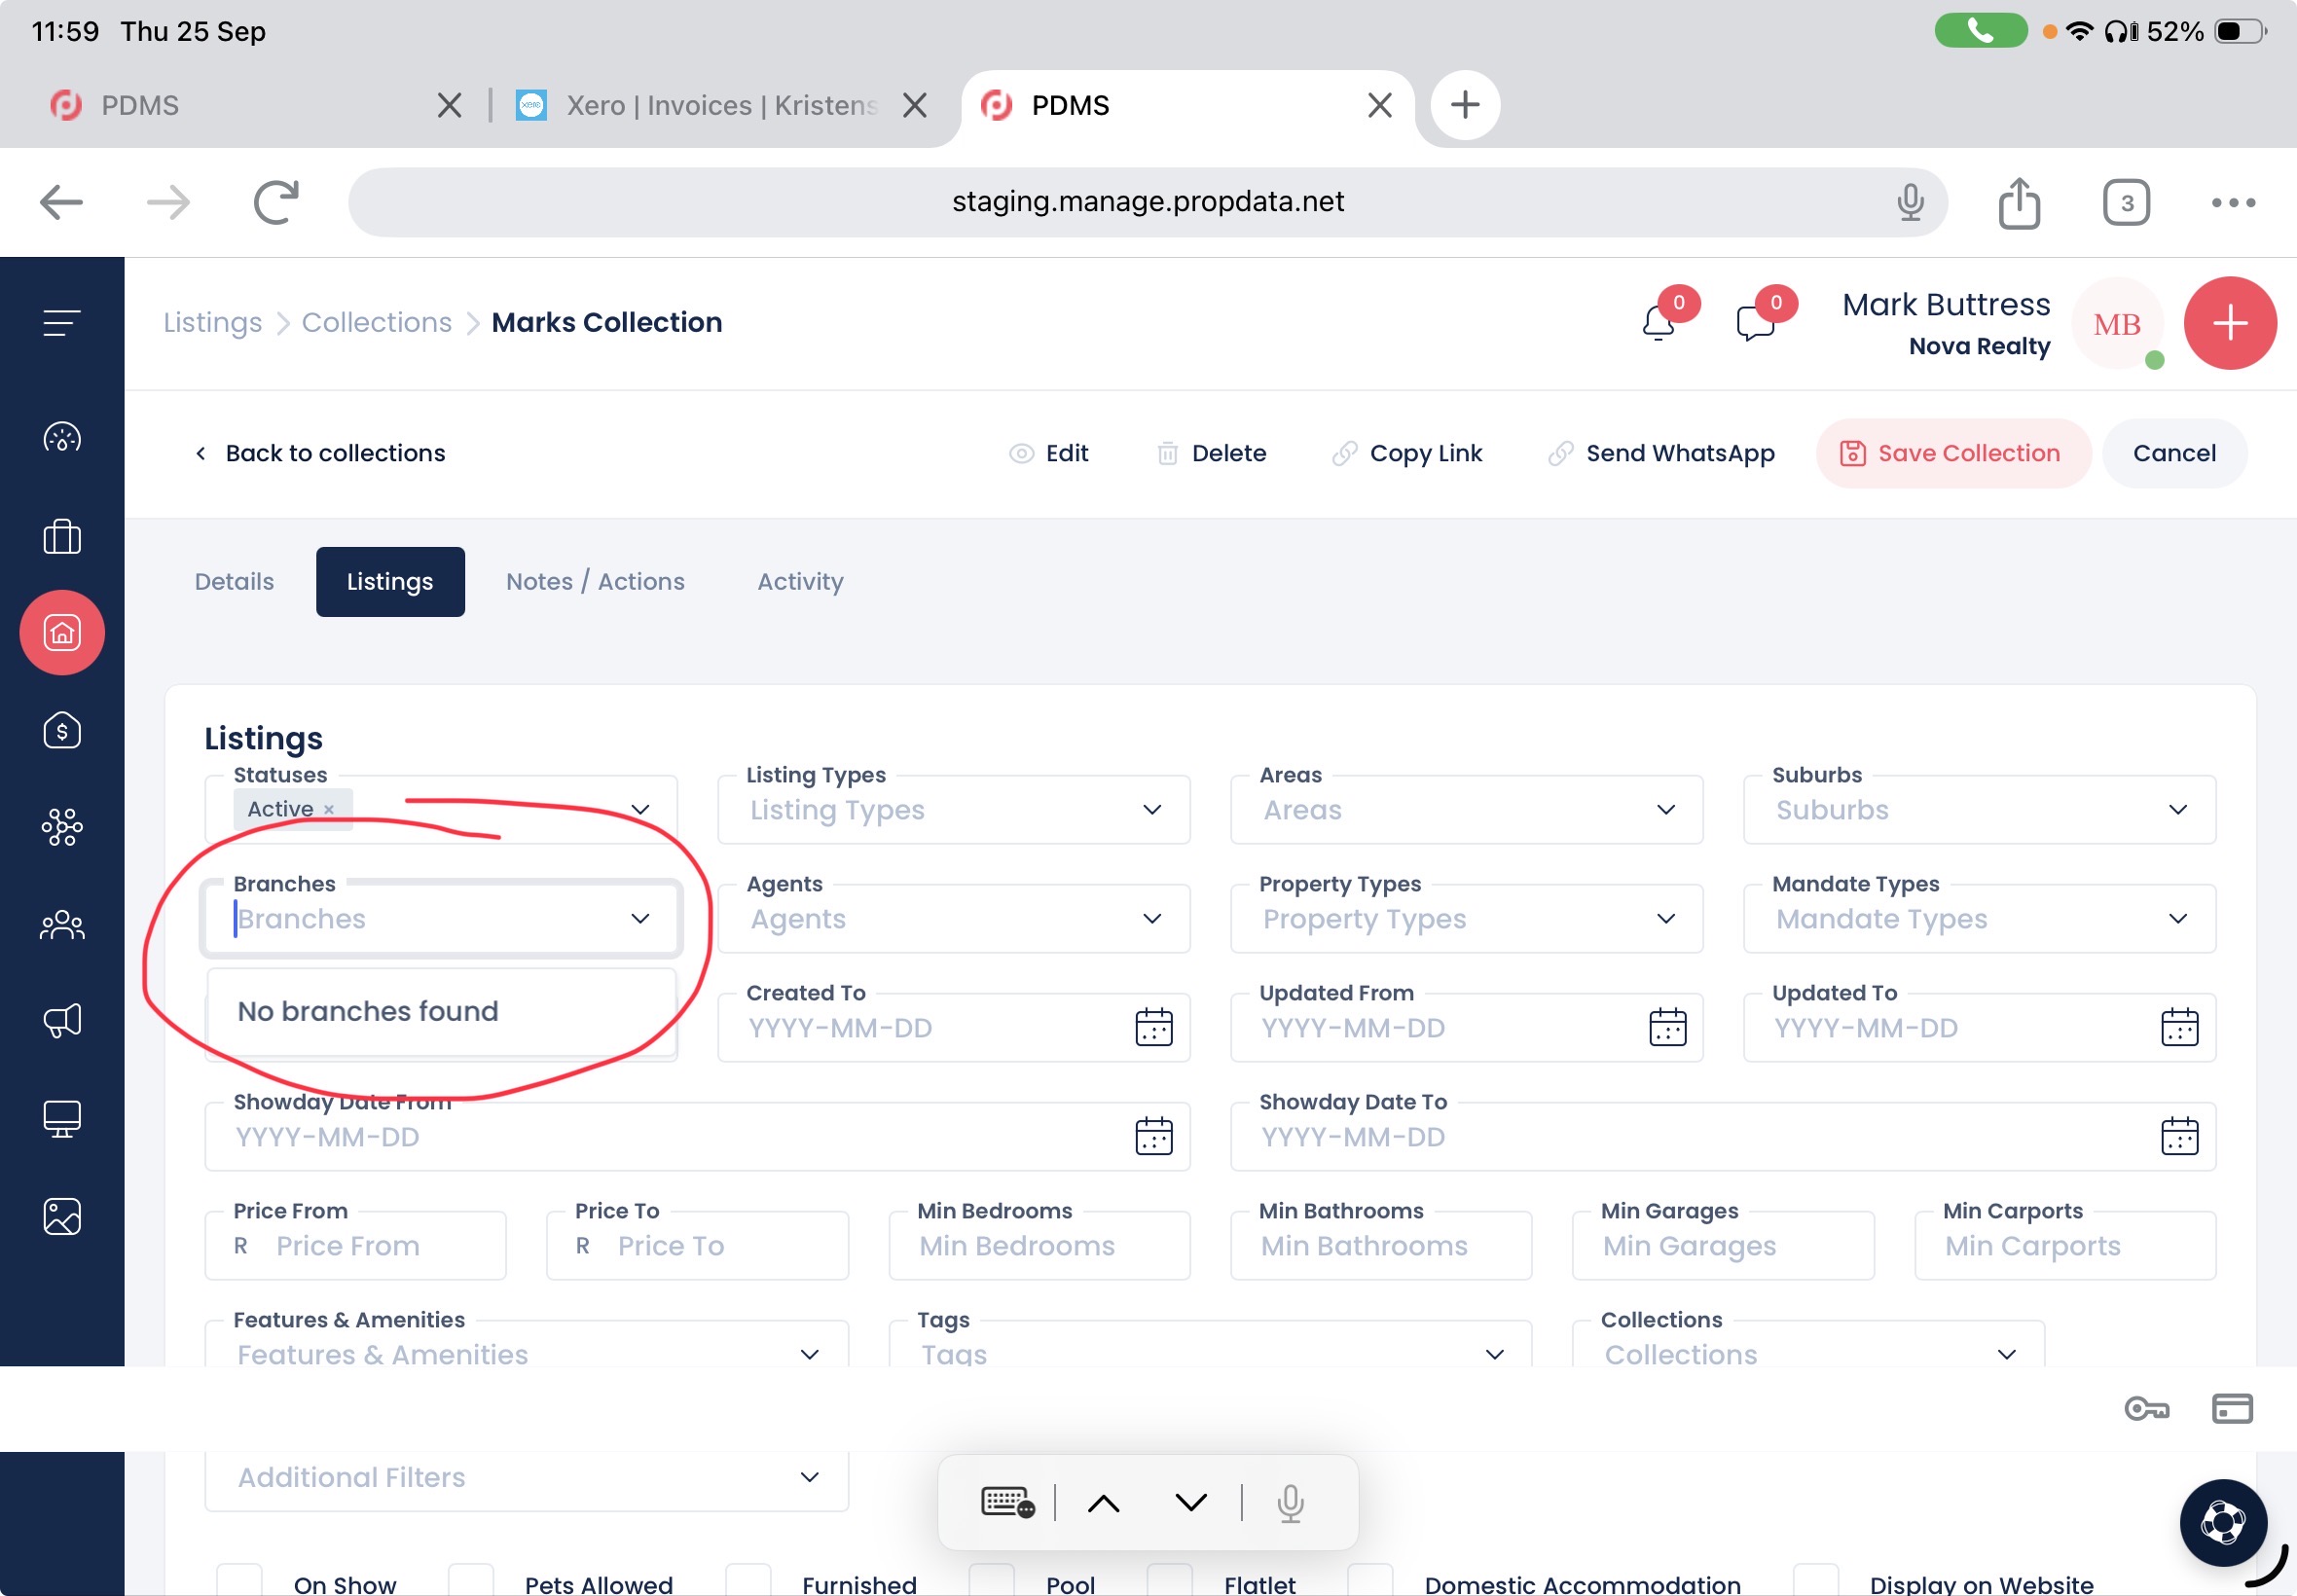
Task: Open the image gallery sidebar icon
Action: click(x=62, y=1216)
